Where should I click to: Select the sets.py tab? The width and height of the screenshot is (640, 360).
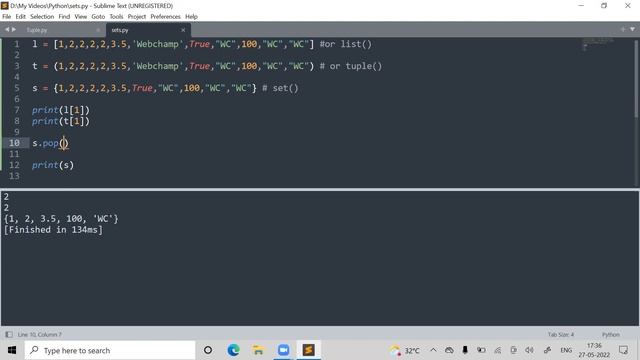(120, 30)
